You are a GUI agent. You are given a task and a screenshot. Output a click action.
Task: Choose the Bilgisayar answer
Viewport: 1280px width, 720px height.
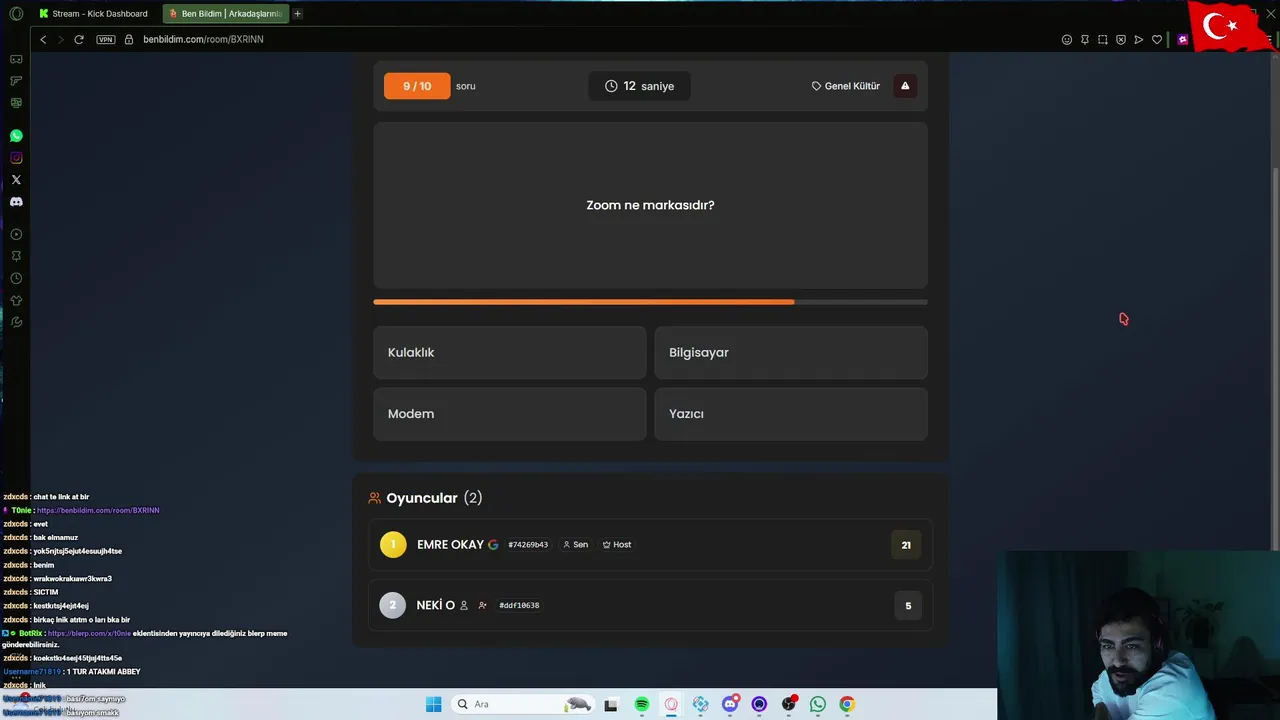tap(791, 352)
